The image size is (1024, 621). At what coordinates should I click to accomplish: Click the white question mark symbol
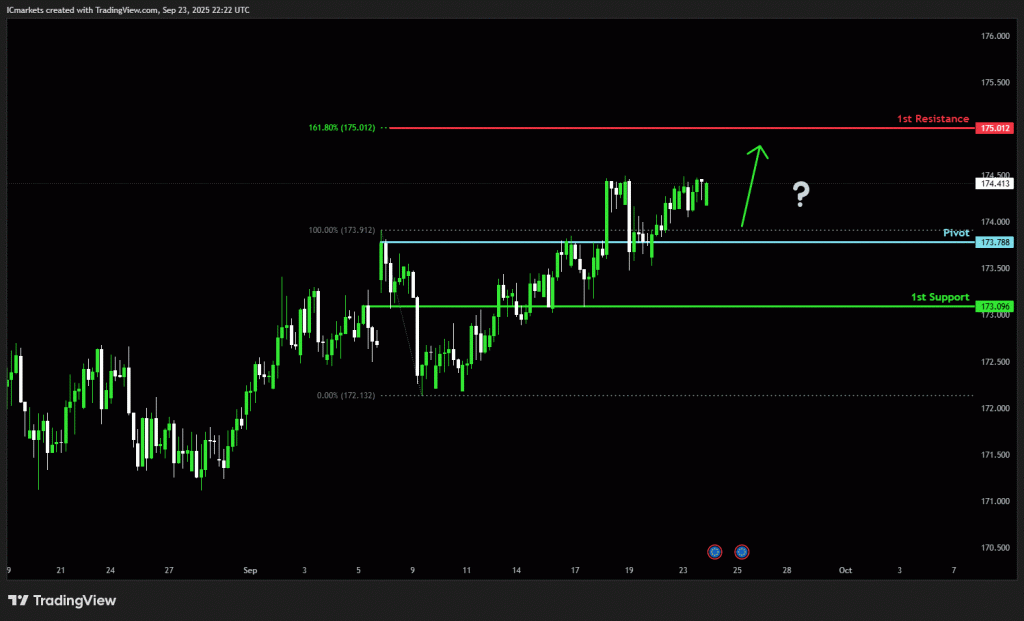(x=801, y=194)
